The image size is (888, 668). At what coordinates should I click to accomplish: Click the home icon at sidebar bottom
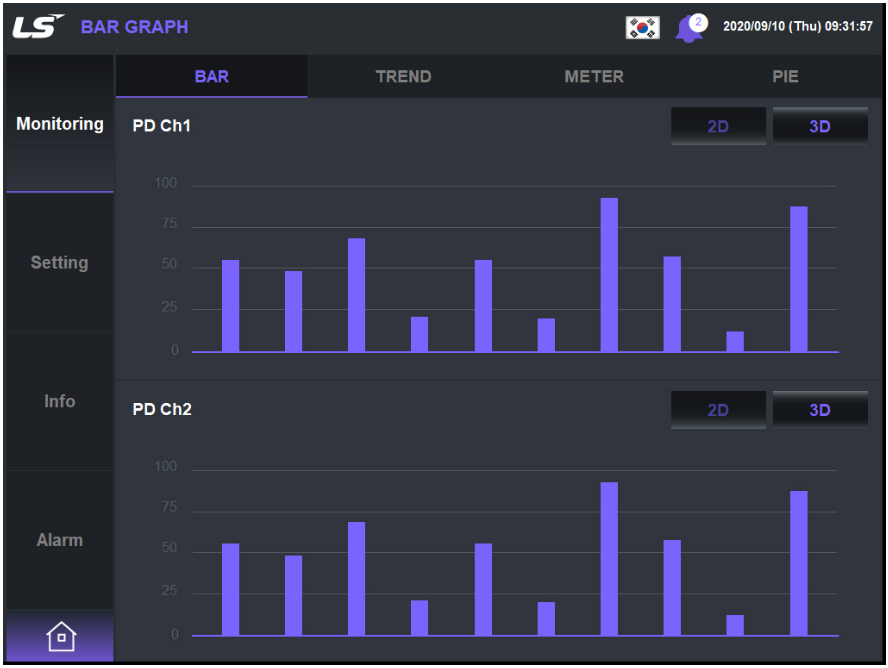59,635
